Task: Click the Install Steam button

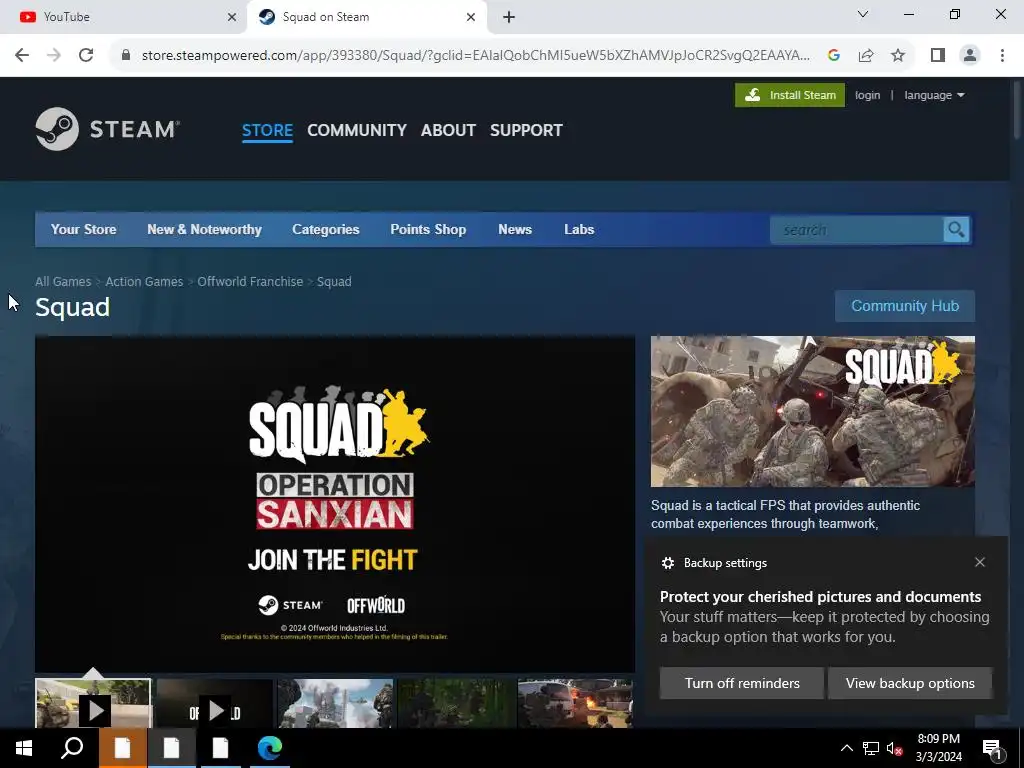Action: click(x=790, y=95)
